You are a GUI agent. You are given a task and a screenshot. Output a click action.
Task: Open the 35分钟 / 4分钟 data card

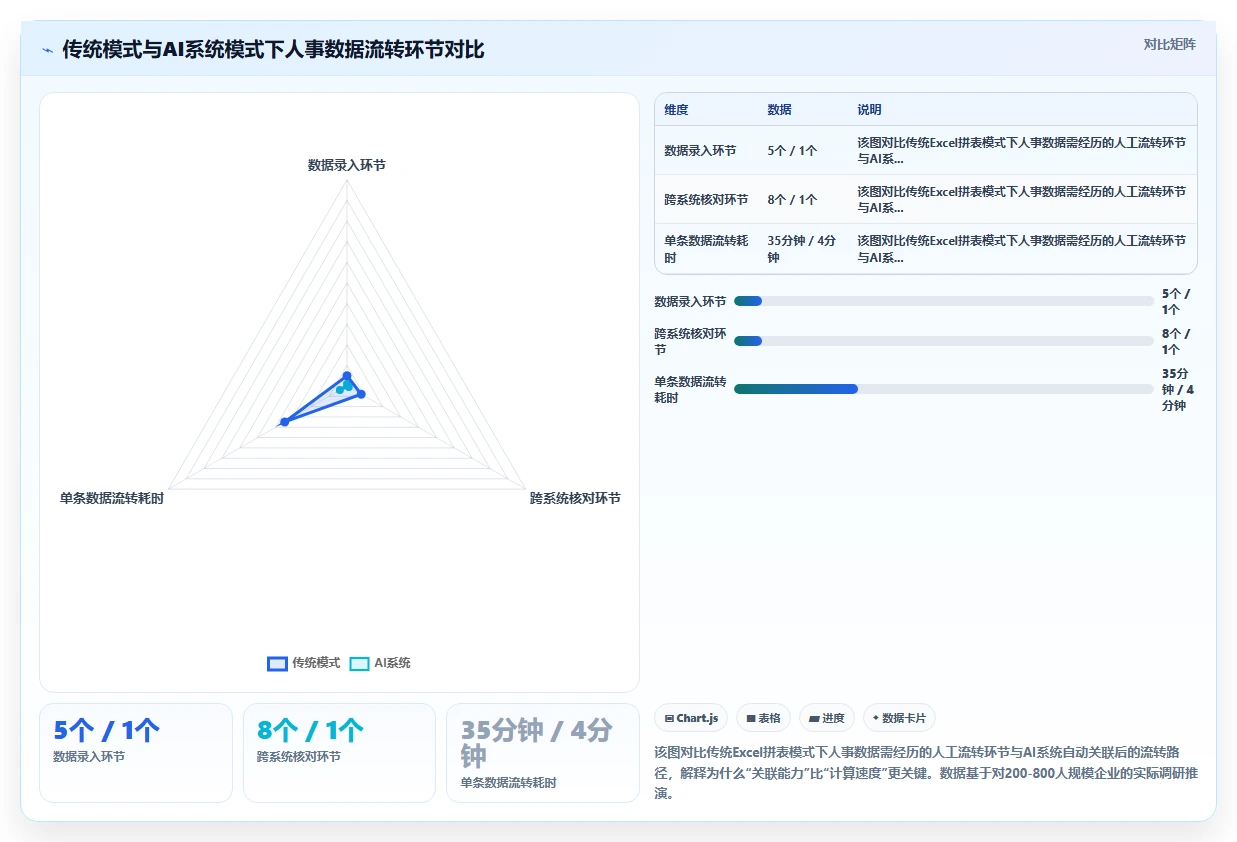click(543, 752)
